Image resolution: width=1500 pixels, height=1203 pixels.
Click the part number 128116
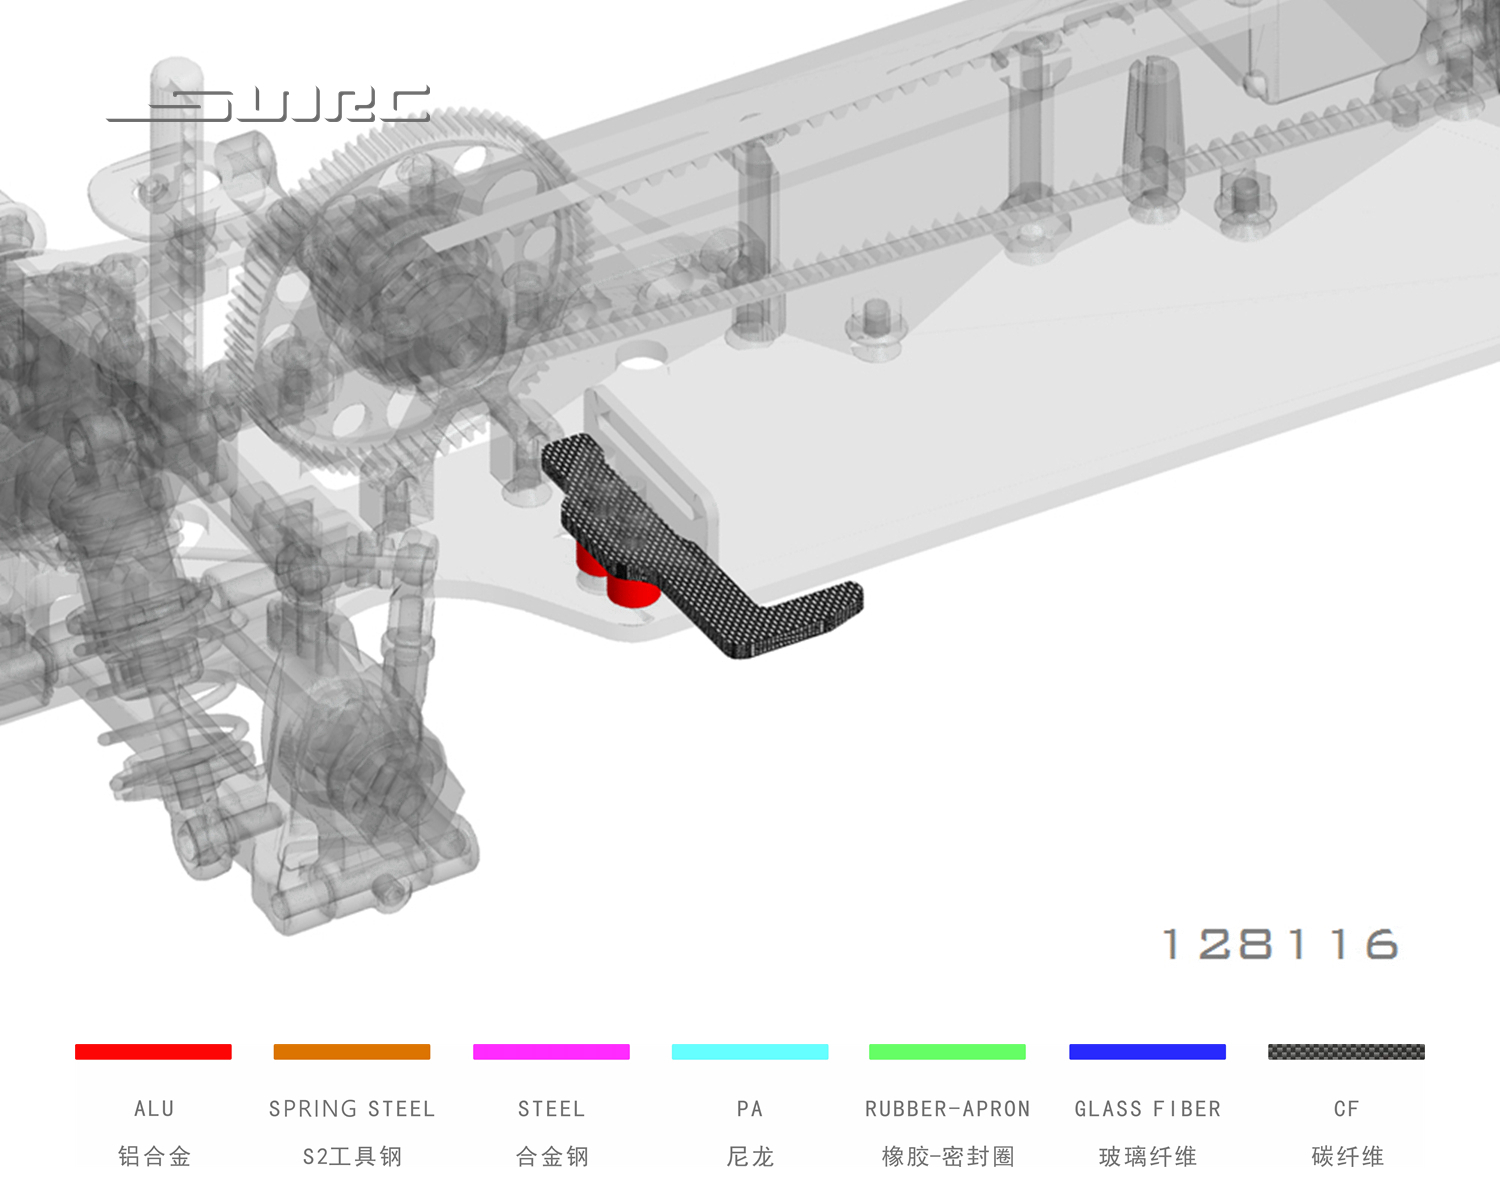1280,944
